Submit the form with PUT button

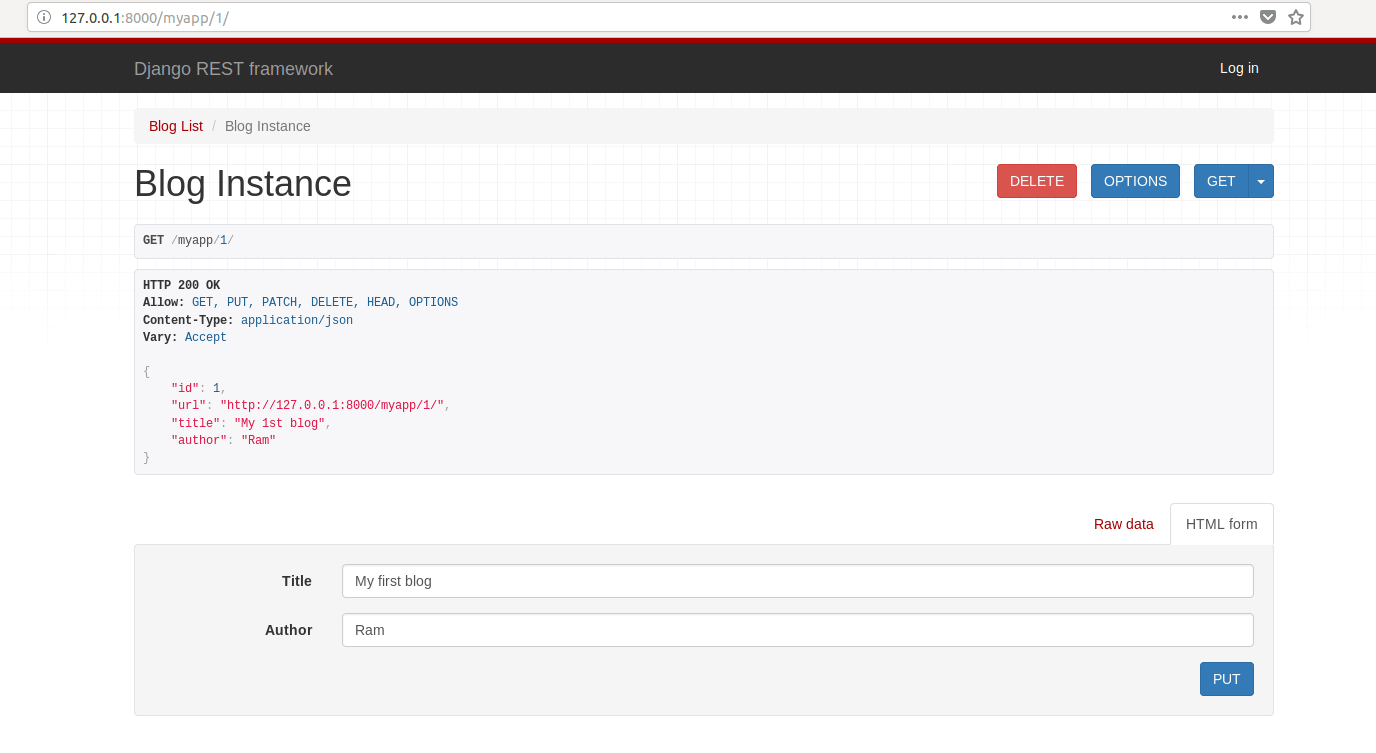pos(1227,679)
